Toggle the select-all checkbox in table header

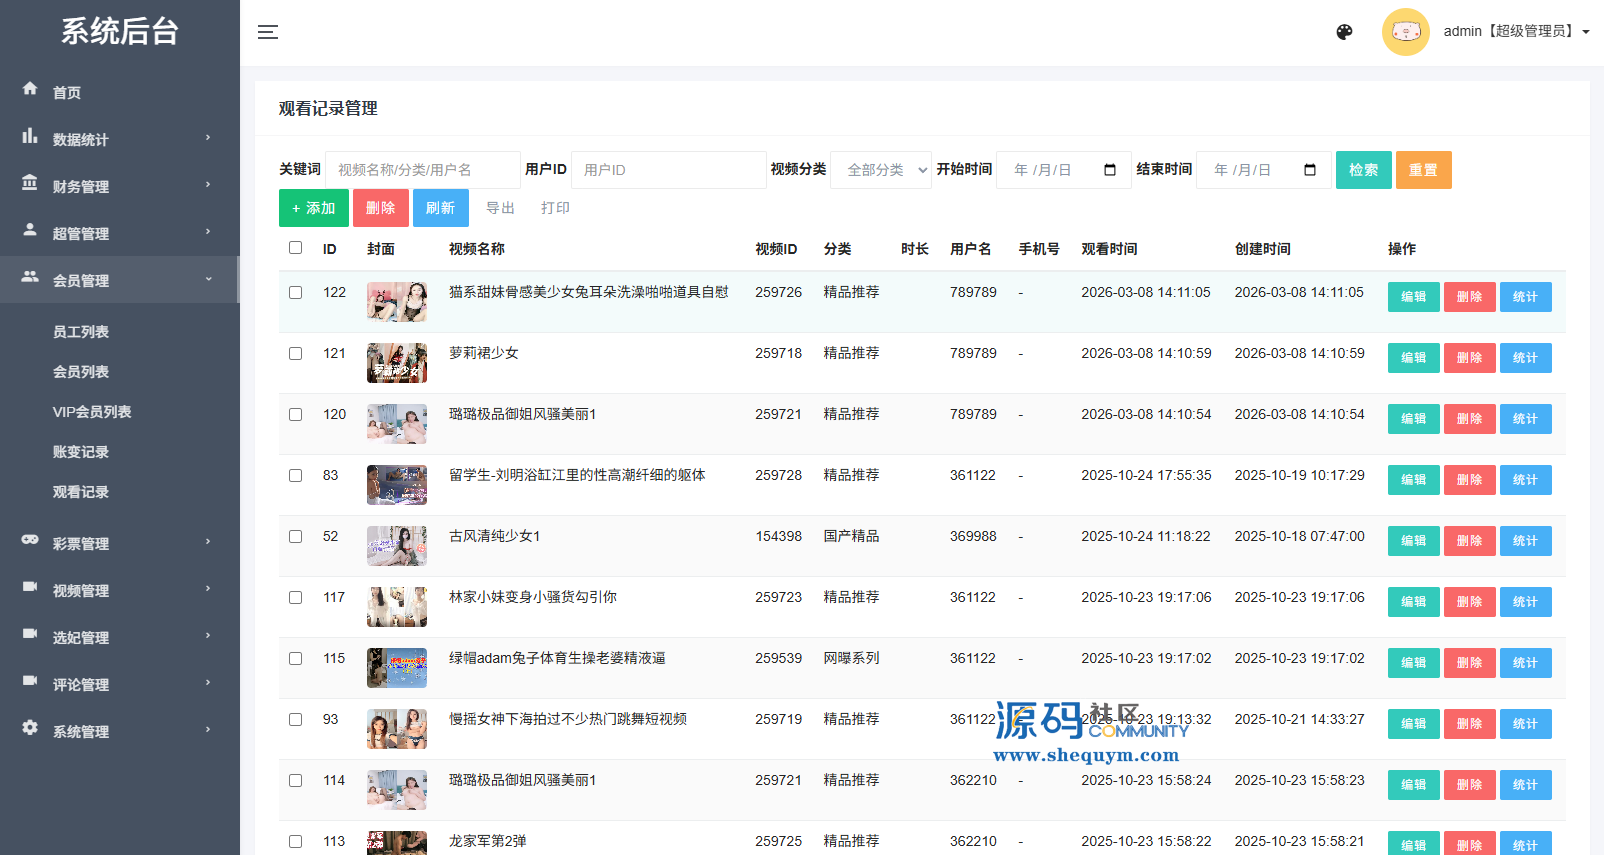tap(295, 248)
